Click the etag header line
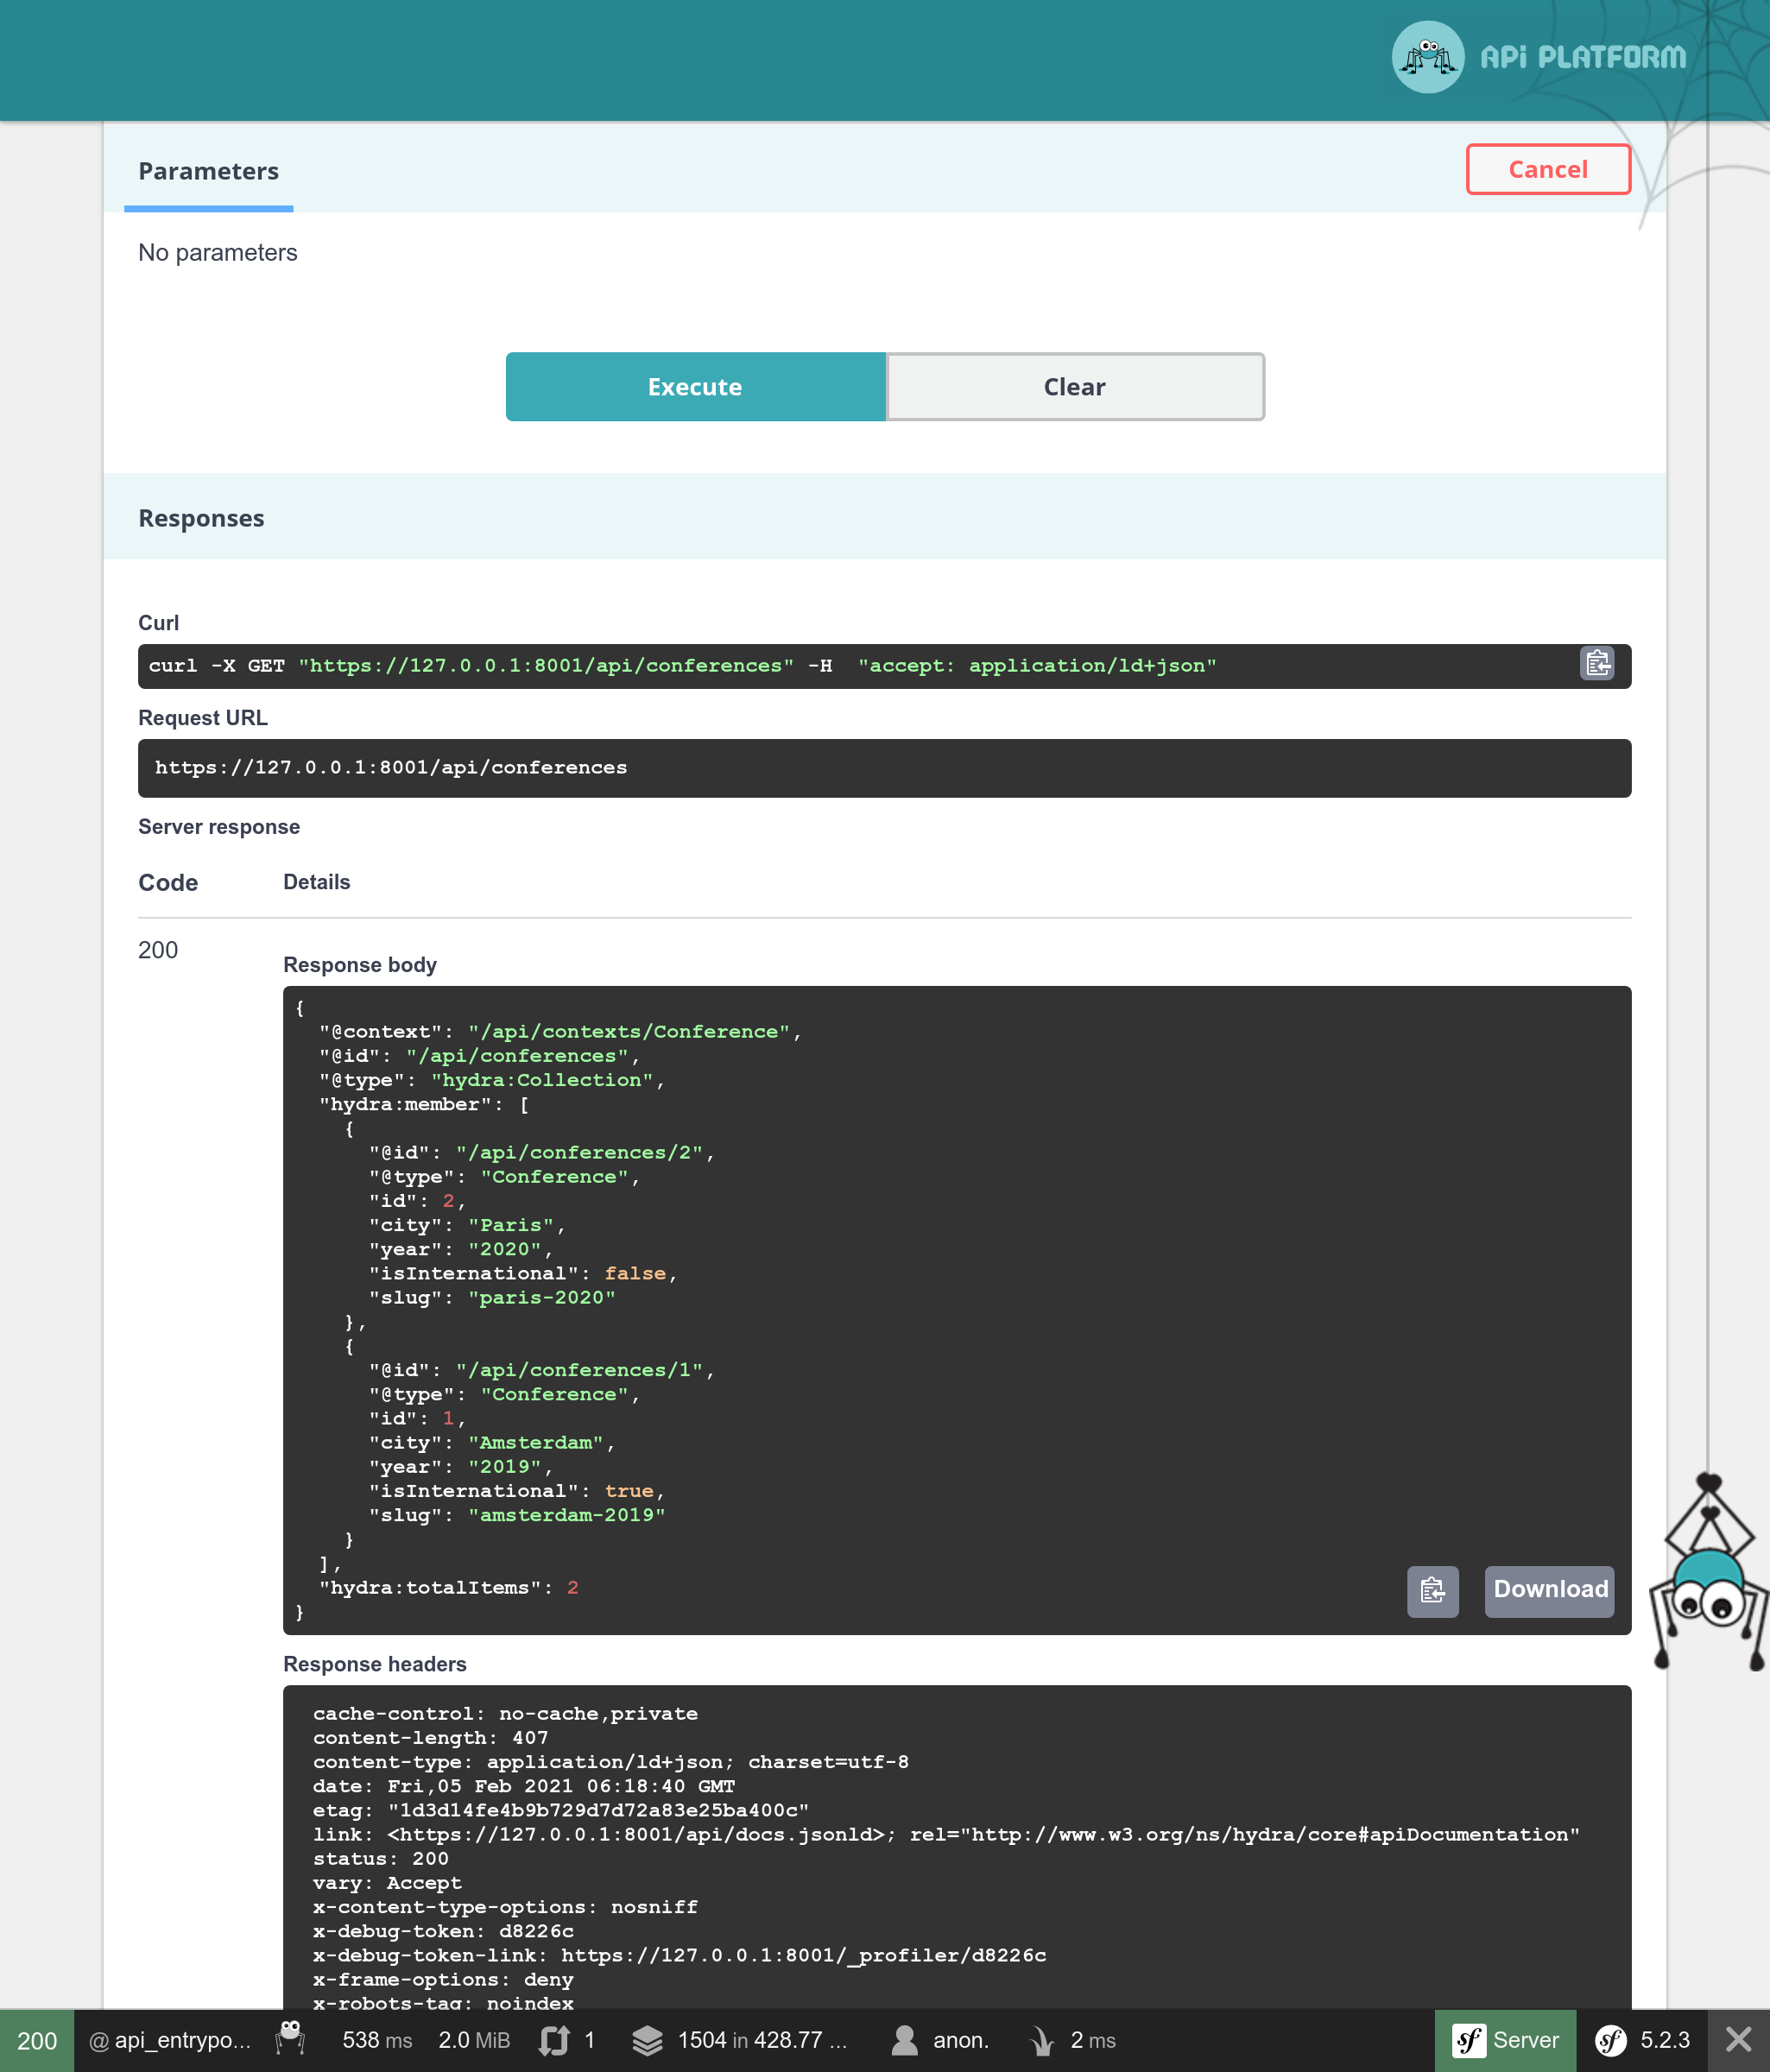The height and width of the screenshot is (2072, 1770). (560, 1810)
